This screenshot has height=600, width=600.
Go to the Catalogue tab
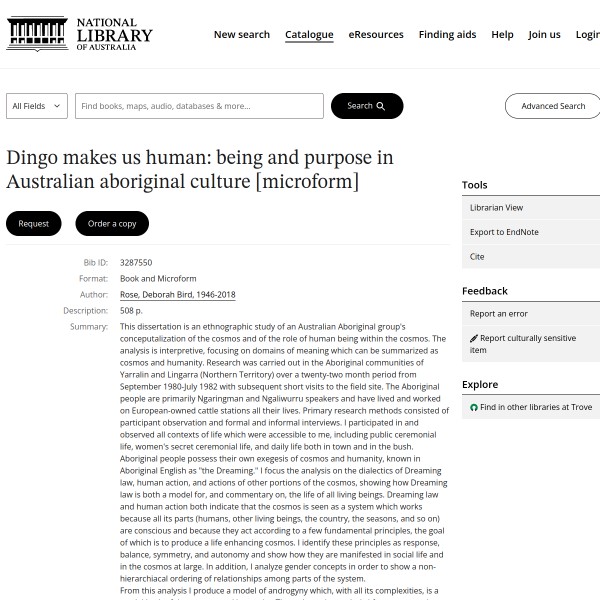coord(309,34)
